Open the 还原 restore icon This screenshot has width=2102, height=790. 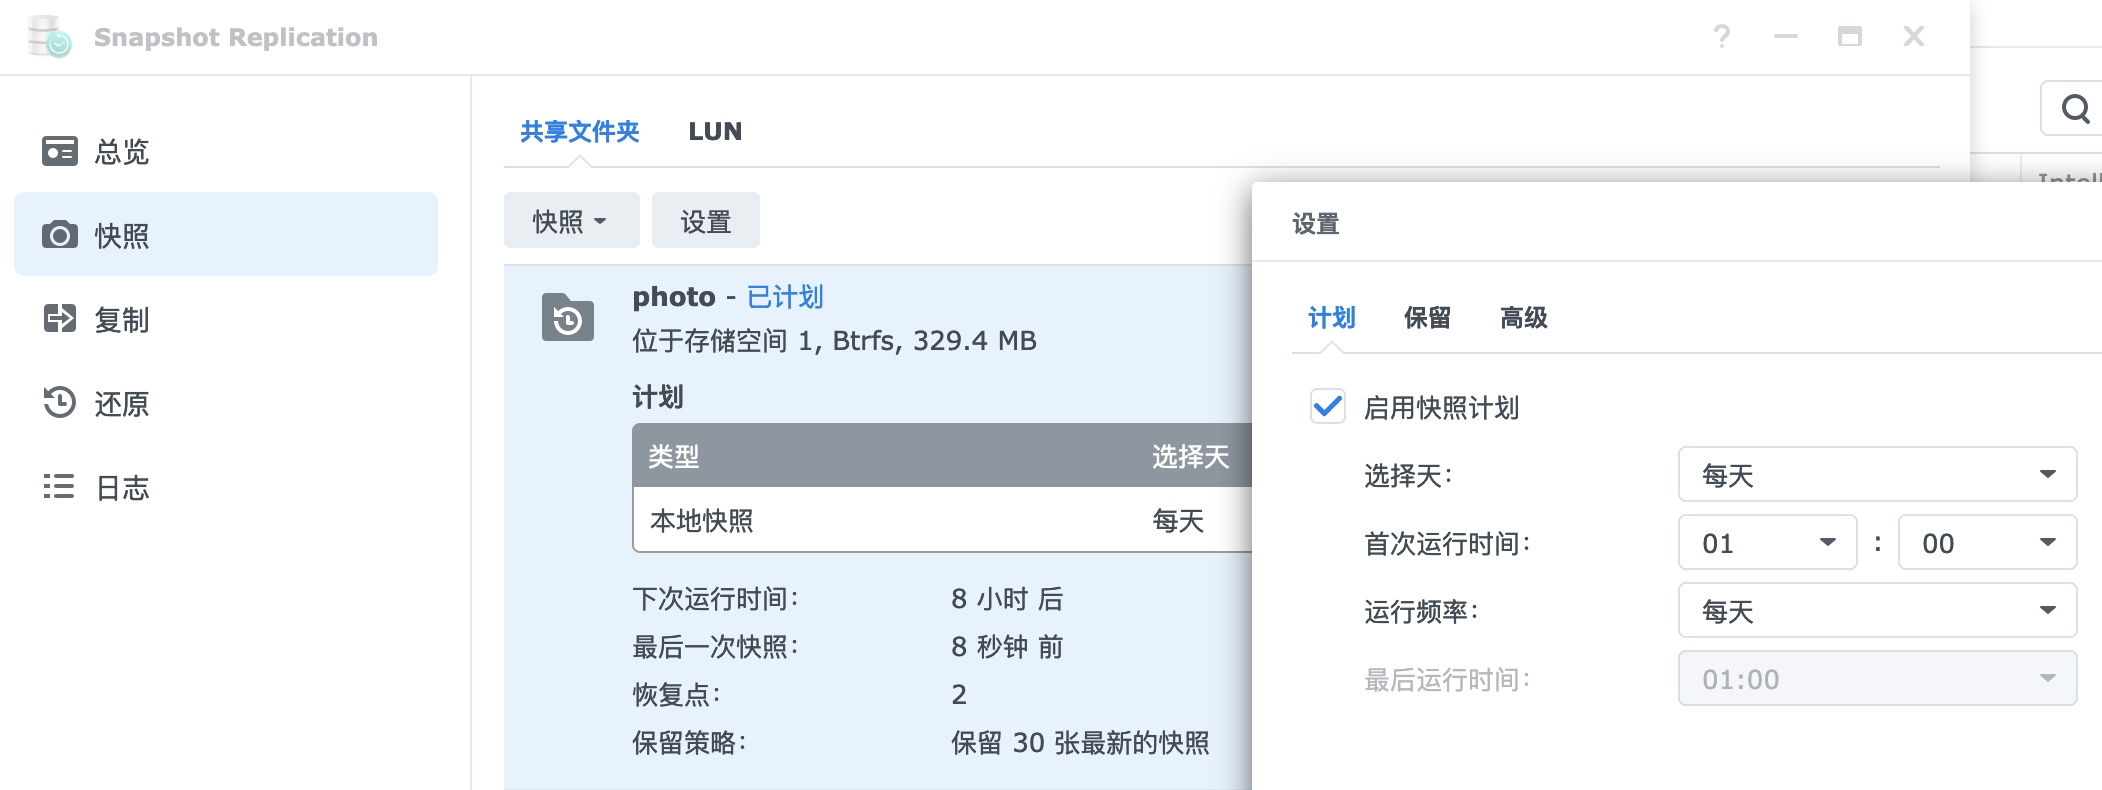[60, 402]
